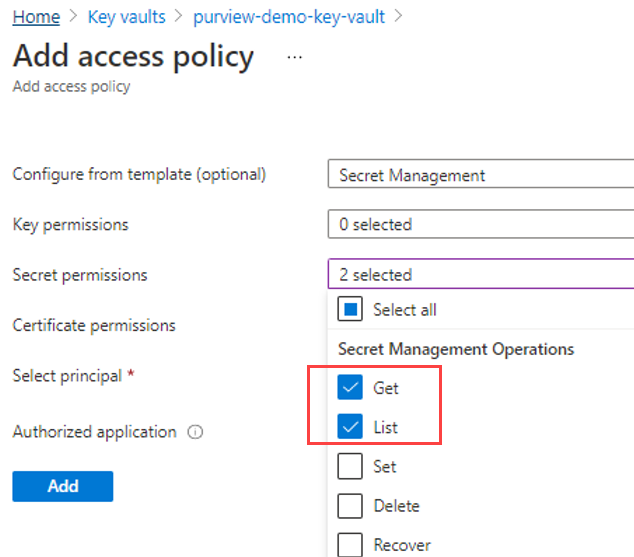Click the Certificate permissions label
634x557 pixels.
(x=94, y=325)
